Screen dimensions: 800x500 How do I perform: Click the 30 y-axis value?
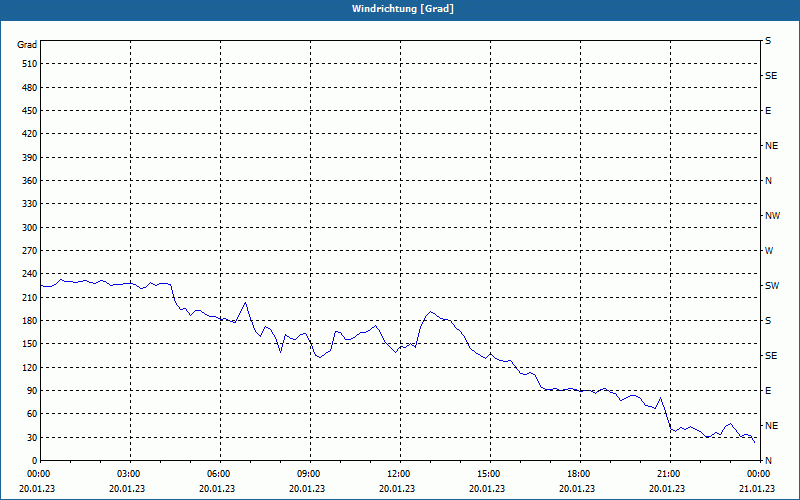click(32, 437)
